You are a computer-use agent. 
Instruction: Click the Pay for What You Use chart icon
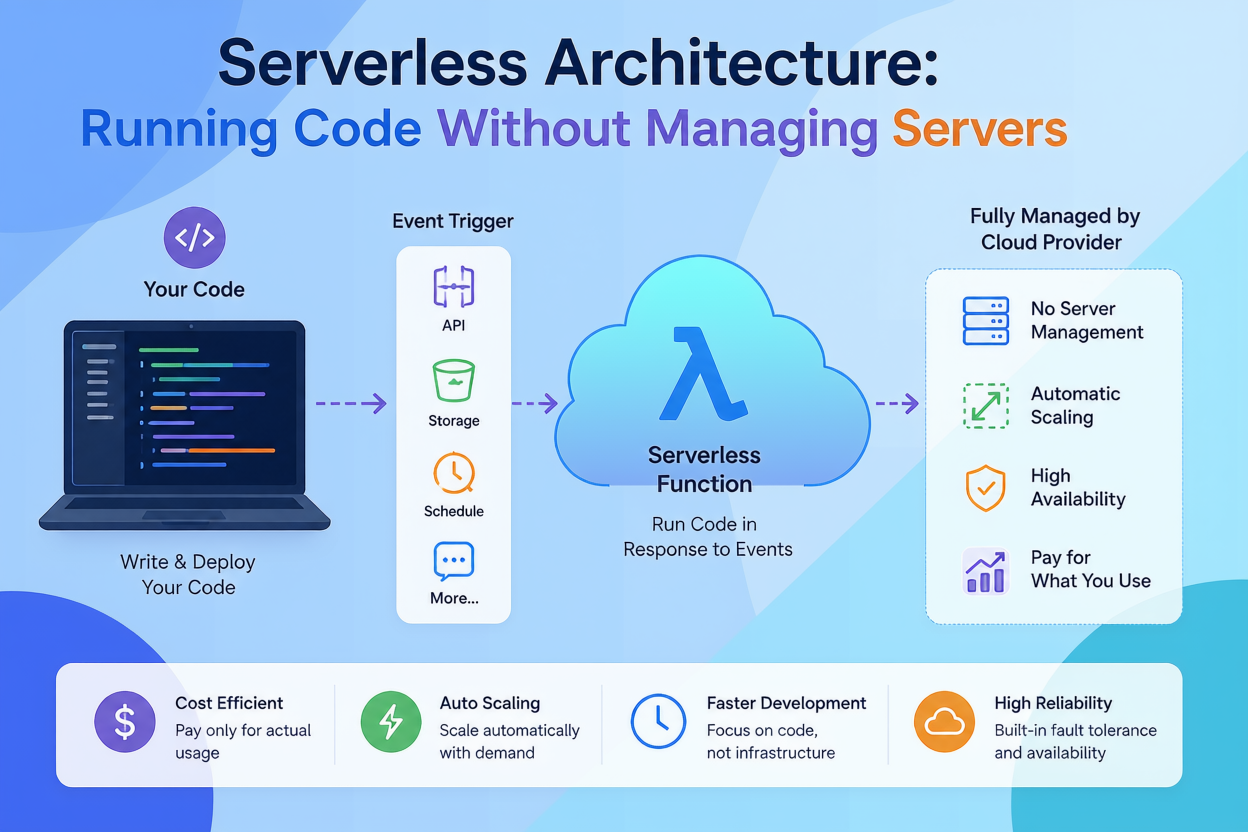[985, 571]
